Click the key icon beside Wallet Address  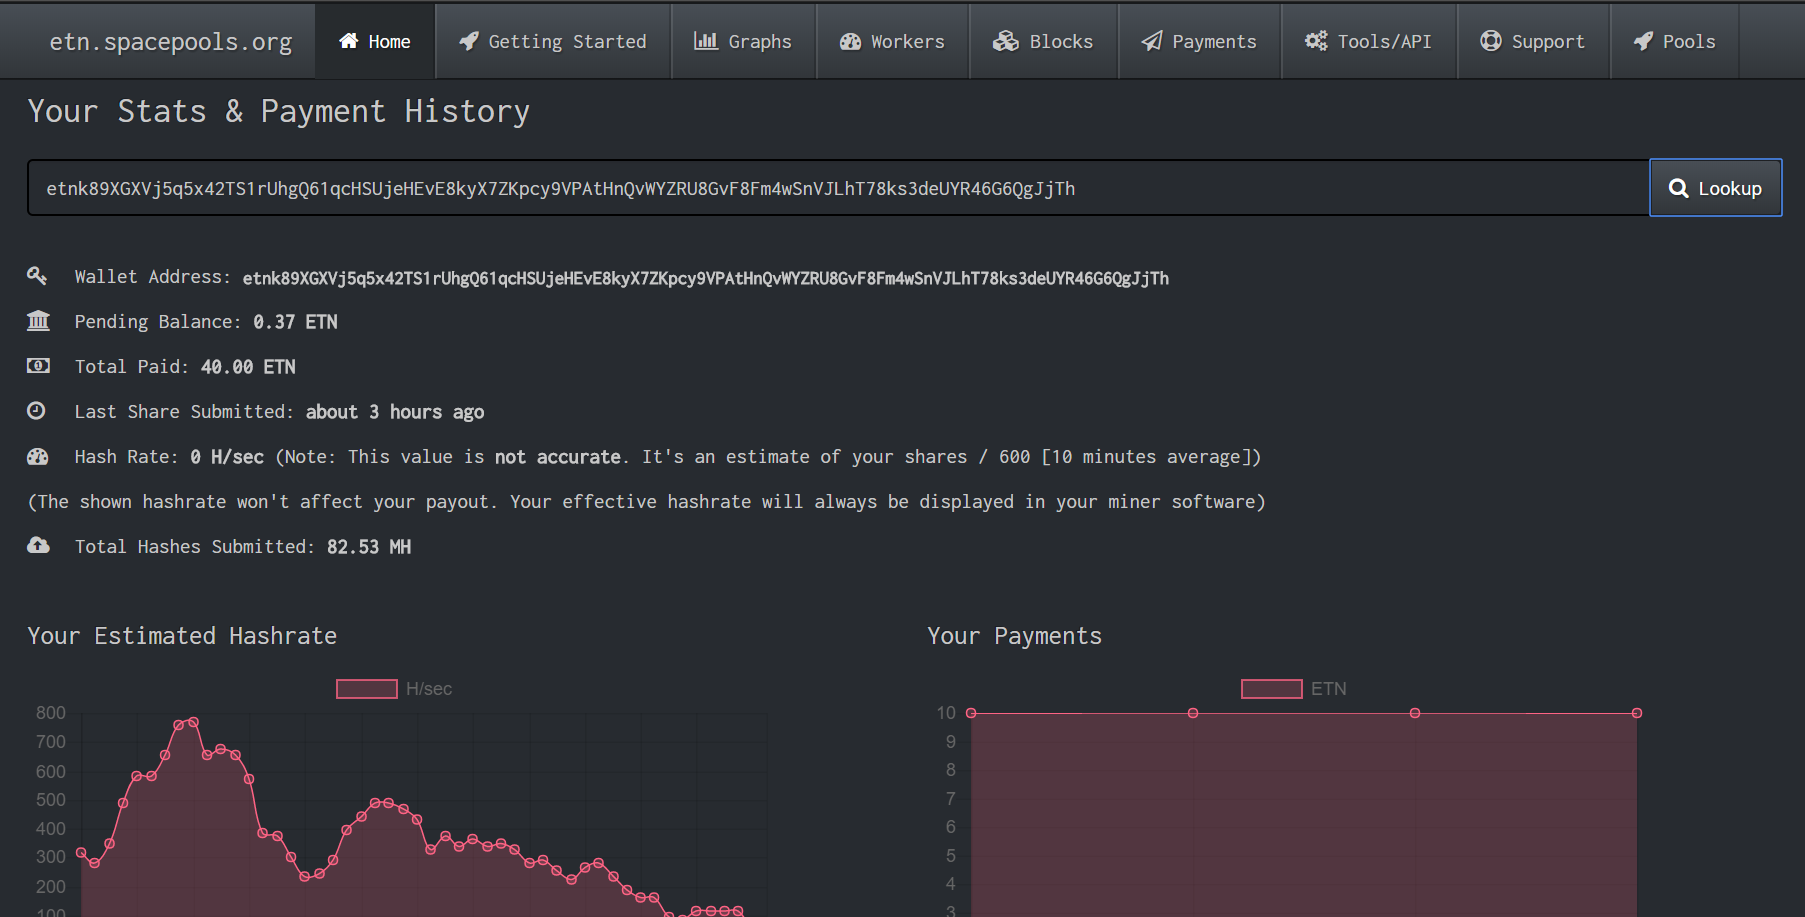coord(37,275)
